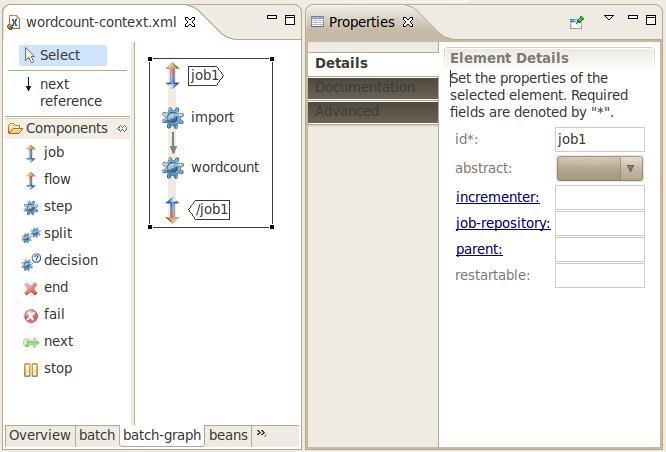This screenshot has height=452, width=666.
Task: Pick the next transition component
Action: pyautogui.click(x=57, y=341)
